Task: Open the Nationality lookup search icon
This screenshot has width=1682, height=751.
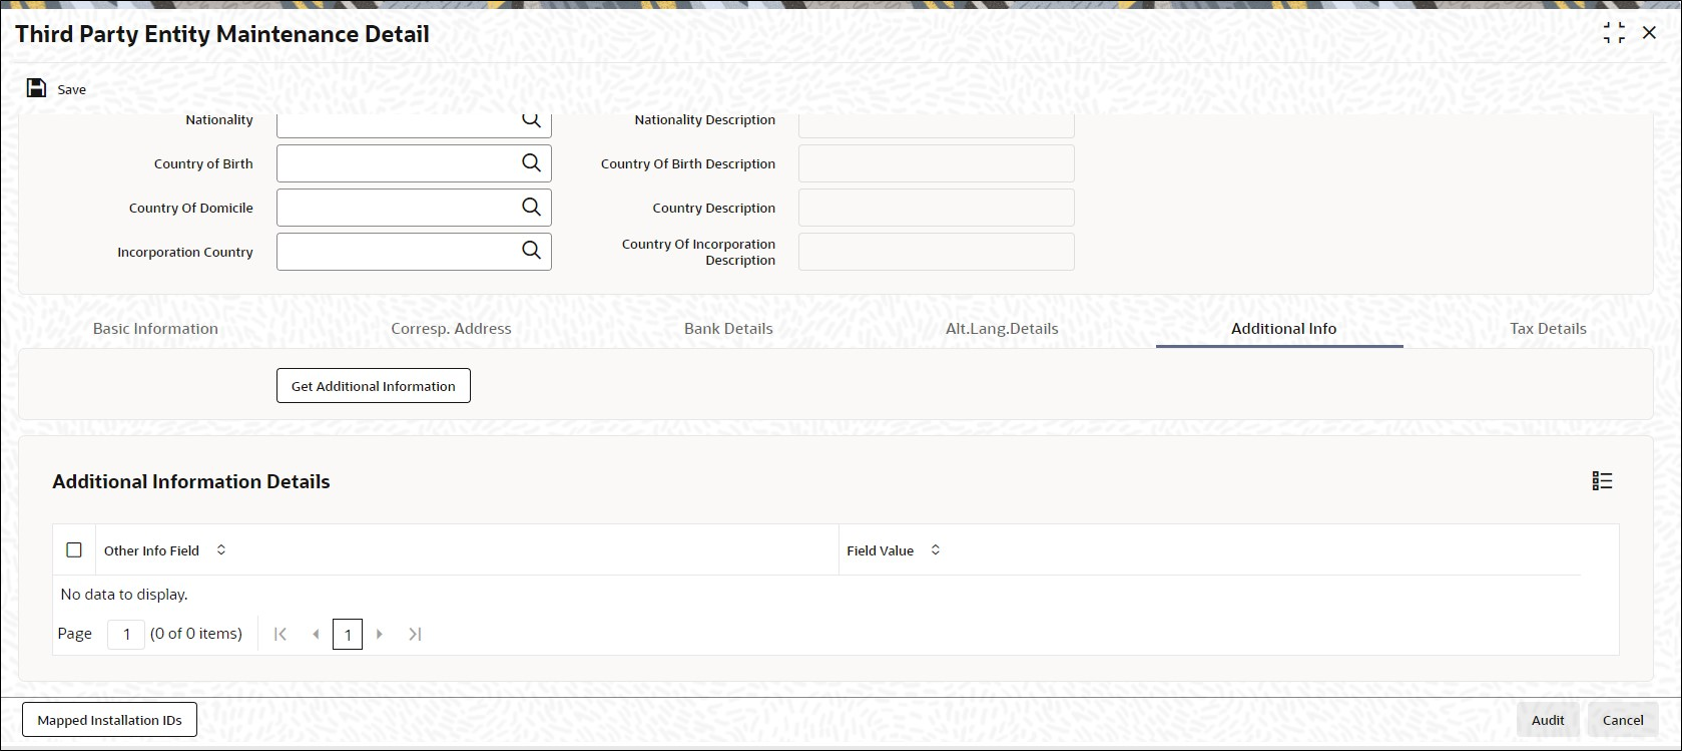Action: click(x=531, y=120)
